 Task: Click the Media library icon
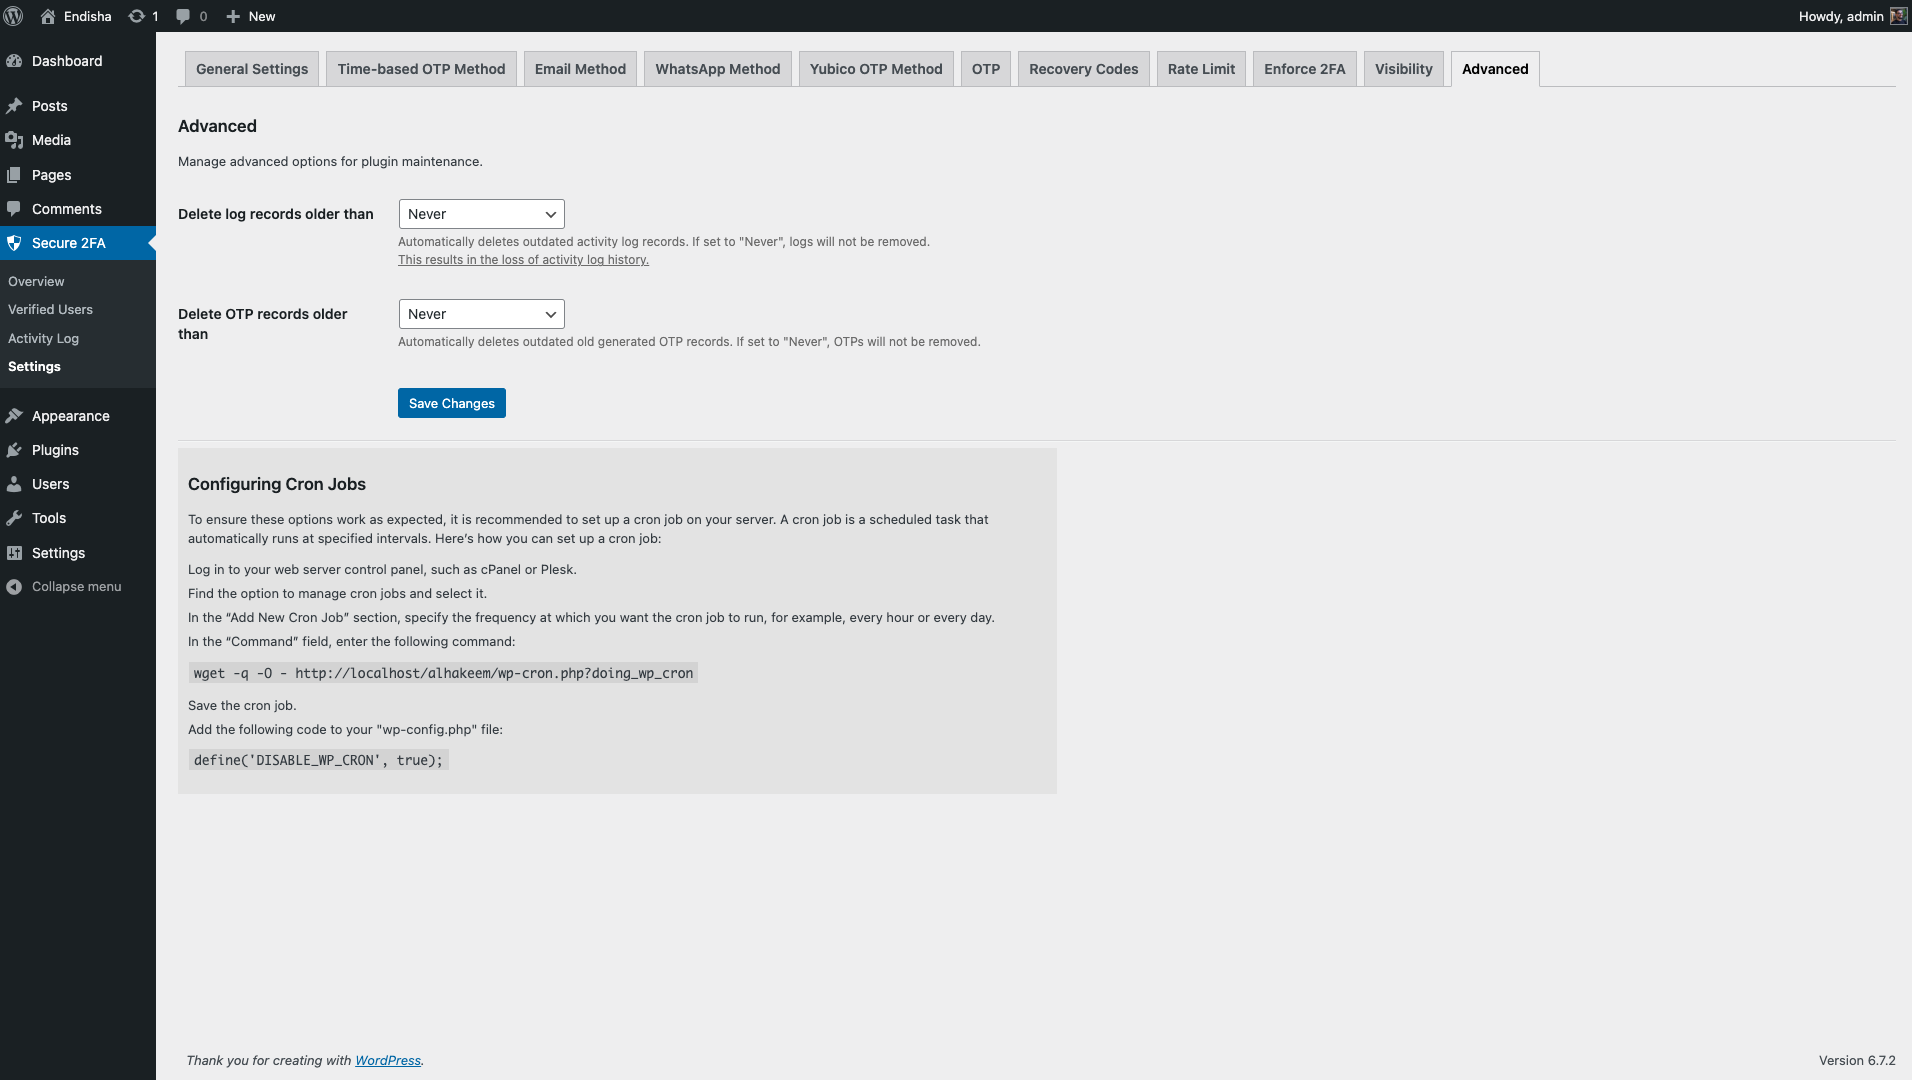click(x=14, y=140)
